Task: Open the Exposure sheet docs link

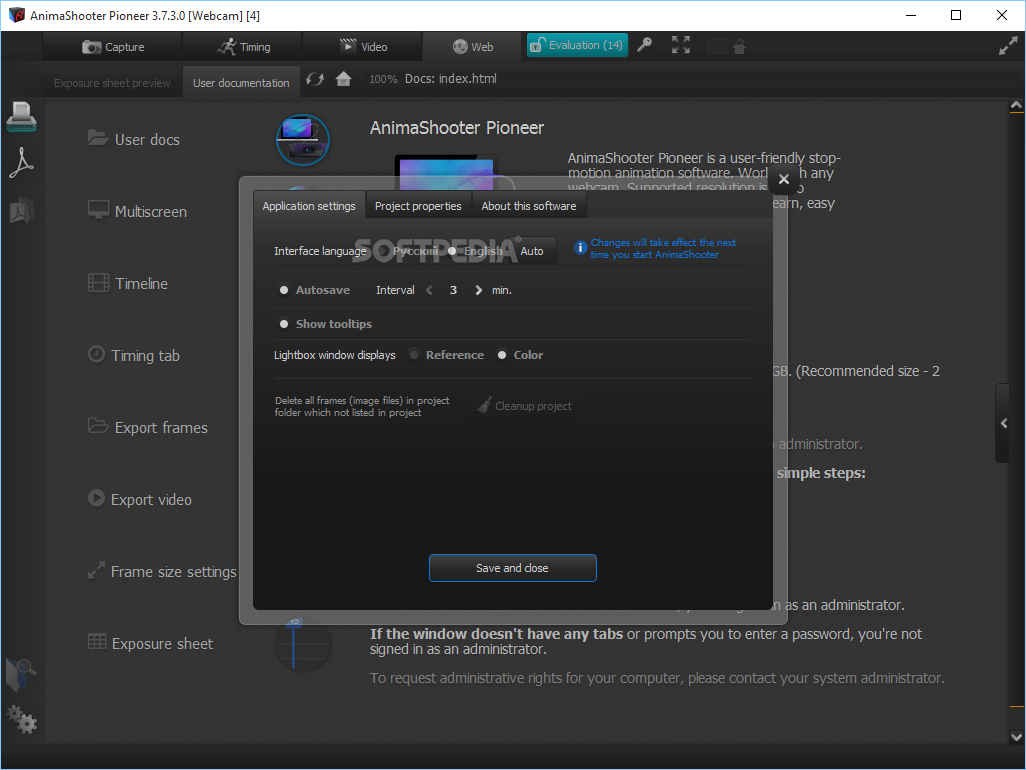Action: pos(162,643)
